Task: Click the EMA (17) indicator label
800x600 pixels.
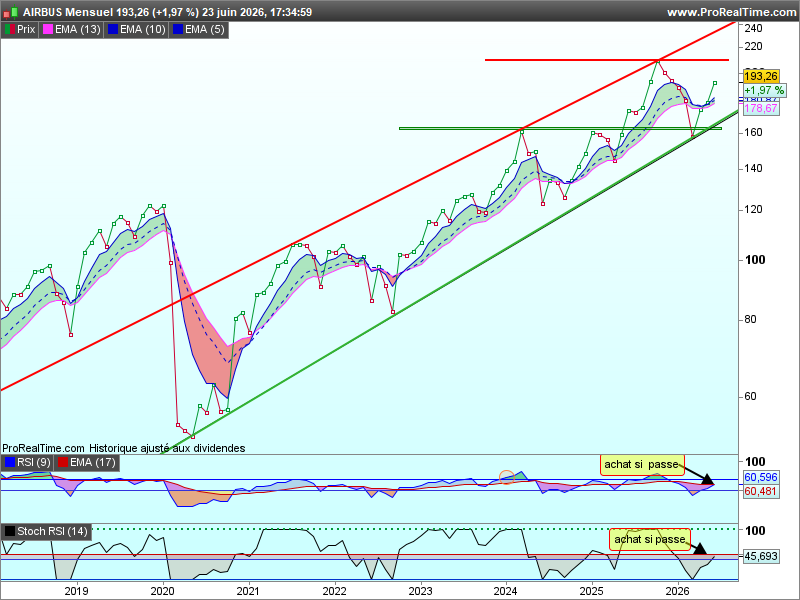Action: click(x=93, y=462)
